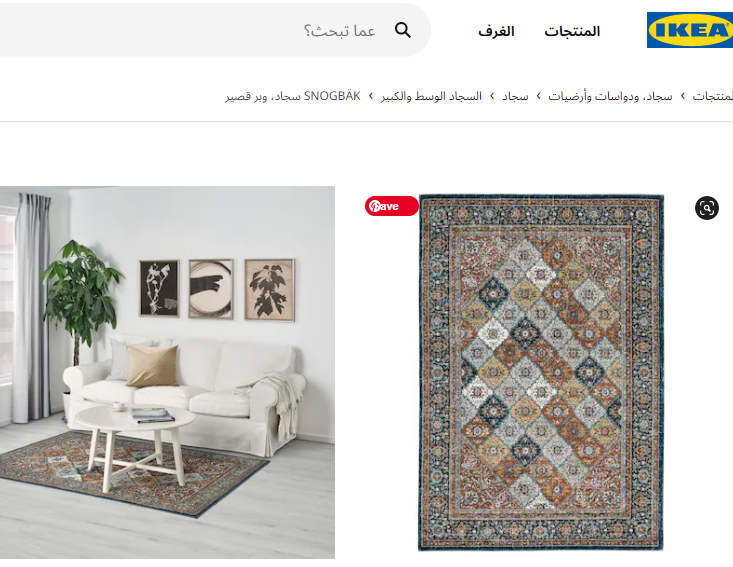Open the الغرف menu

(496, 31)
